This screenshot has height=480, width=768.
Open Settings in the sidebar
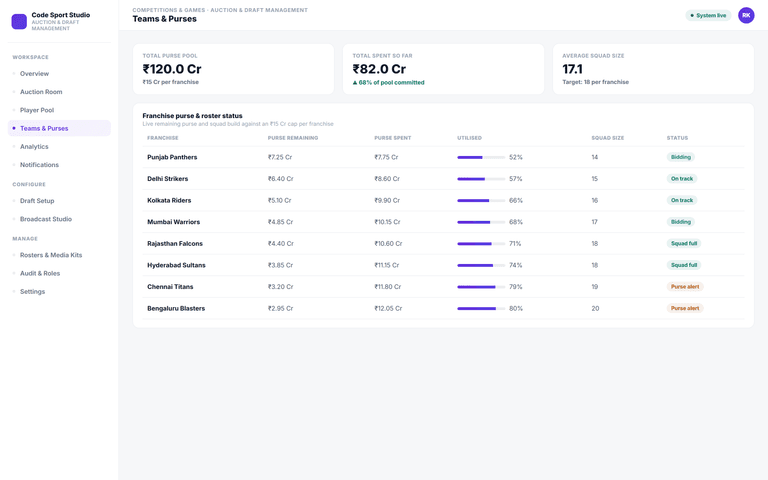pos(59,291)
